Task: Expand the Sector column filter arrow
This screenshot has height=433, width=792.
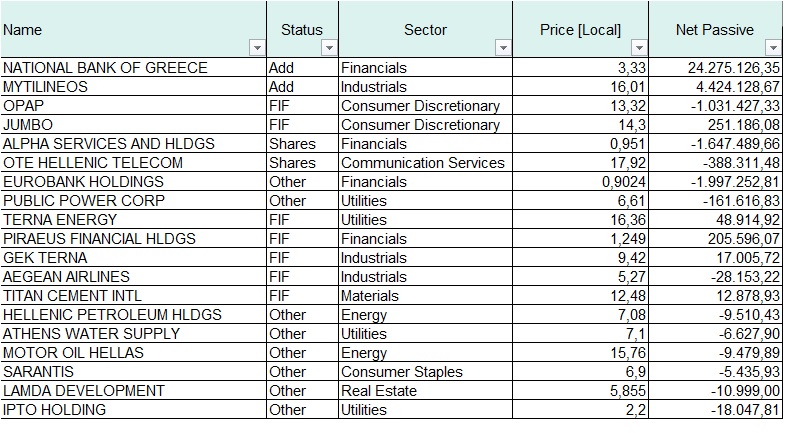Action: (503, 49)
